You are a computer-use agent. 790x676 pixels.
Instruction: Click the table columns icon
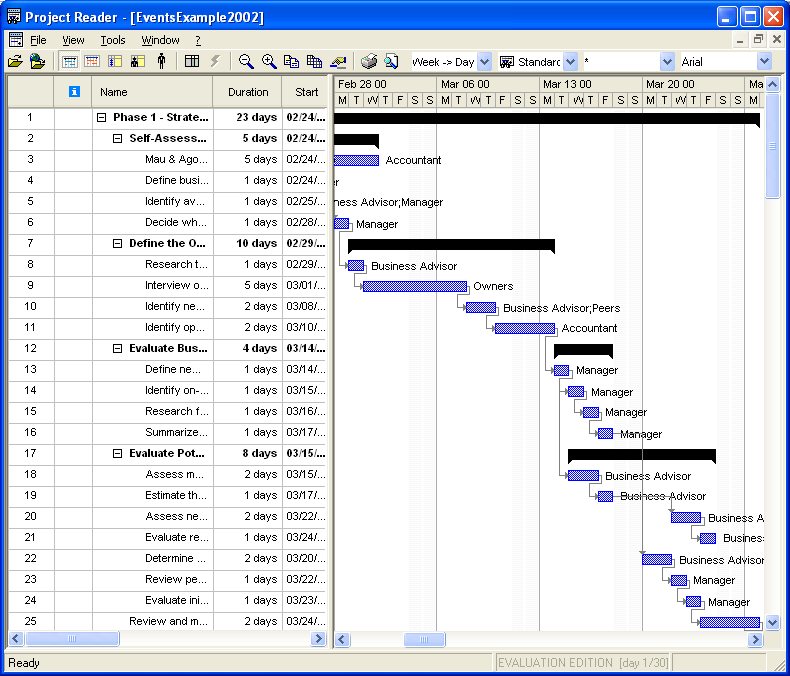tap(192, 61)
